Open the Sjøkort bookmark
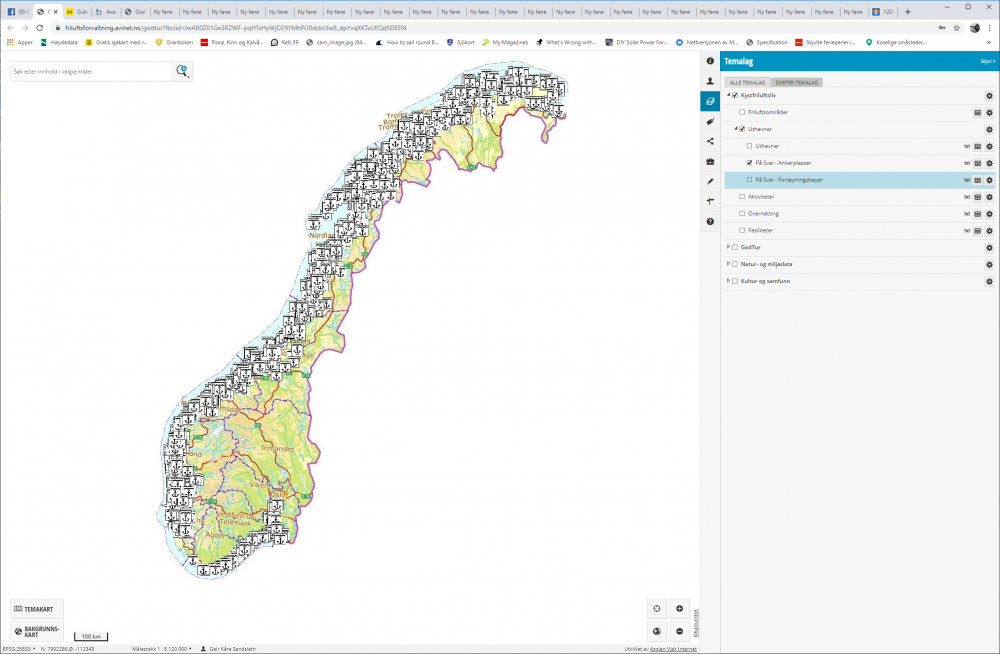 click(460, 42)
